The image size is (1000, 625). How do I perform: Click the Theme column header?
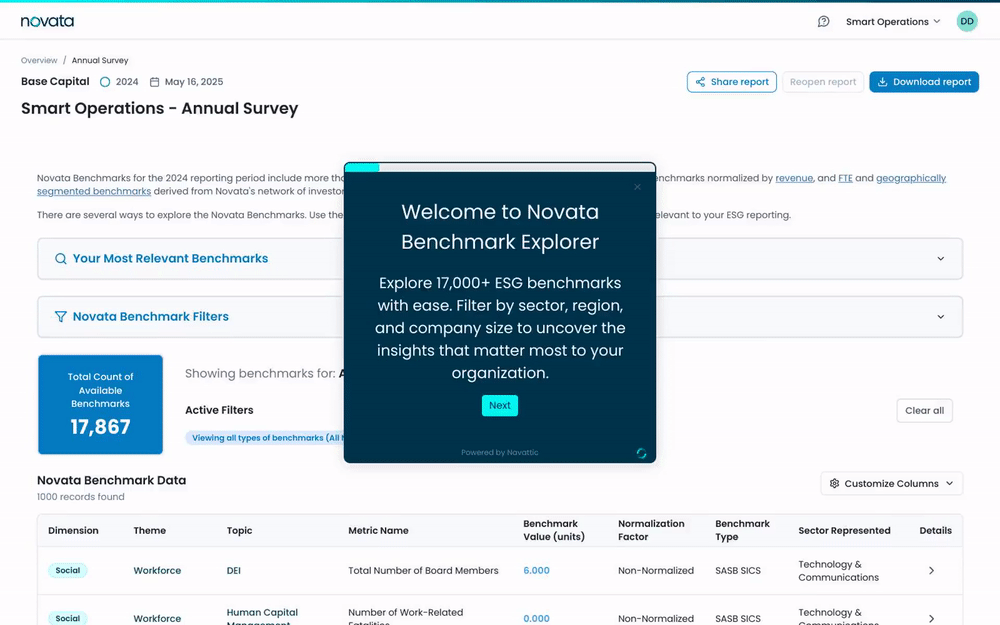[149, 531]
